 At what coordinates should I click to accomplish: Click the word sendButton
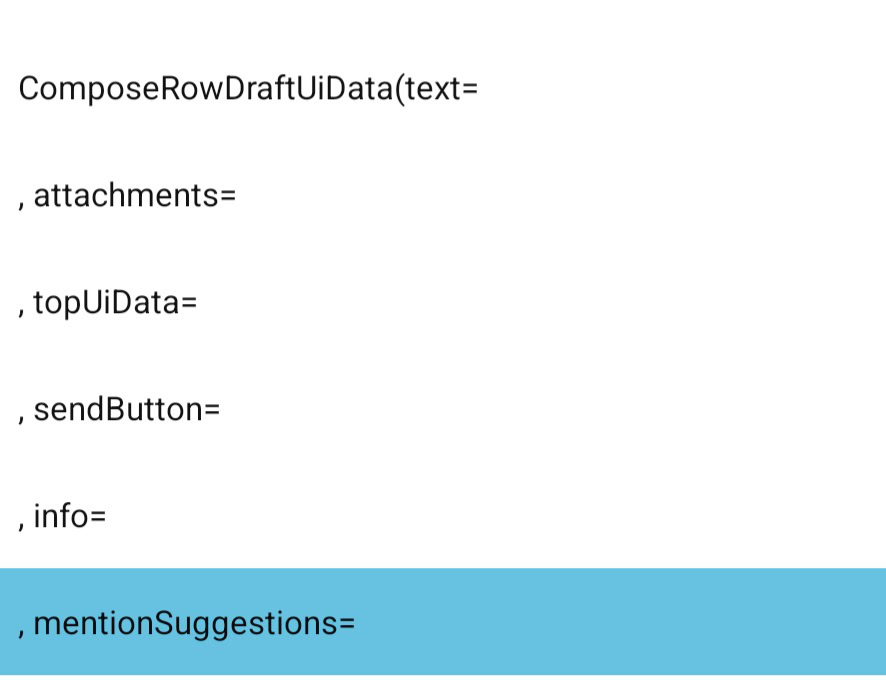tap(117, 409)
